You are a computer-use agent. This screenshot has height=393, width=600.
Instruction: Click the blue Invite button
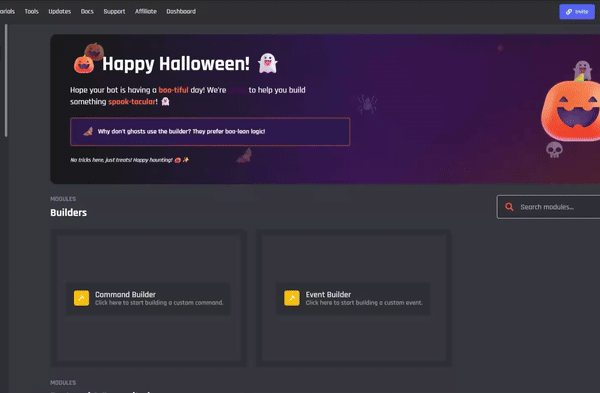[577, 11]
